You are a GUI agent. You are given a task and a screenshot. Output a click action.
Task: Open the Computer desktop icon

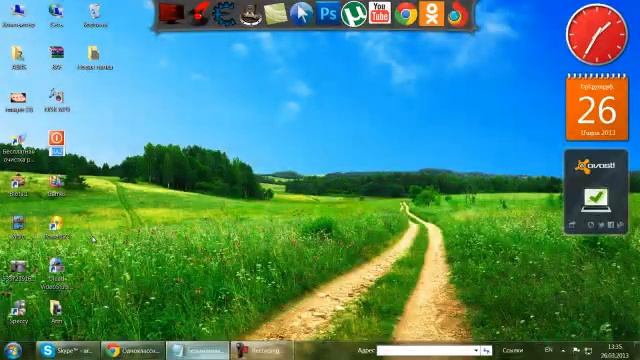tap(18, 16)
